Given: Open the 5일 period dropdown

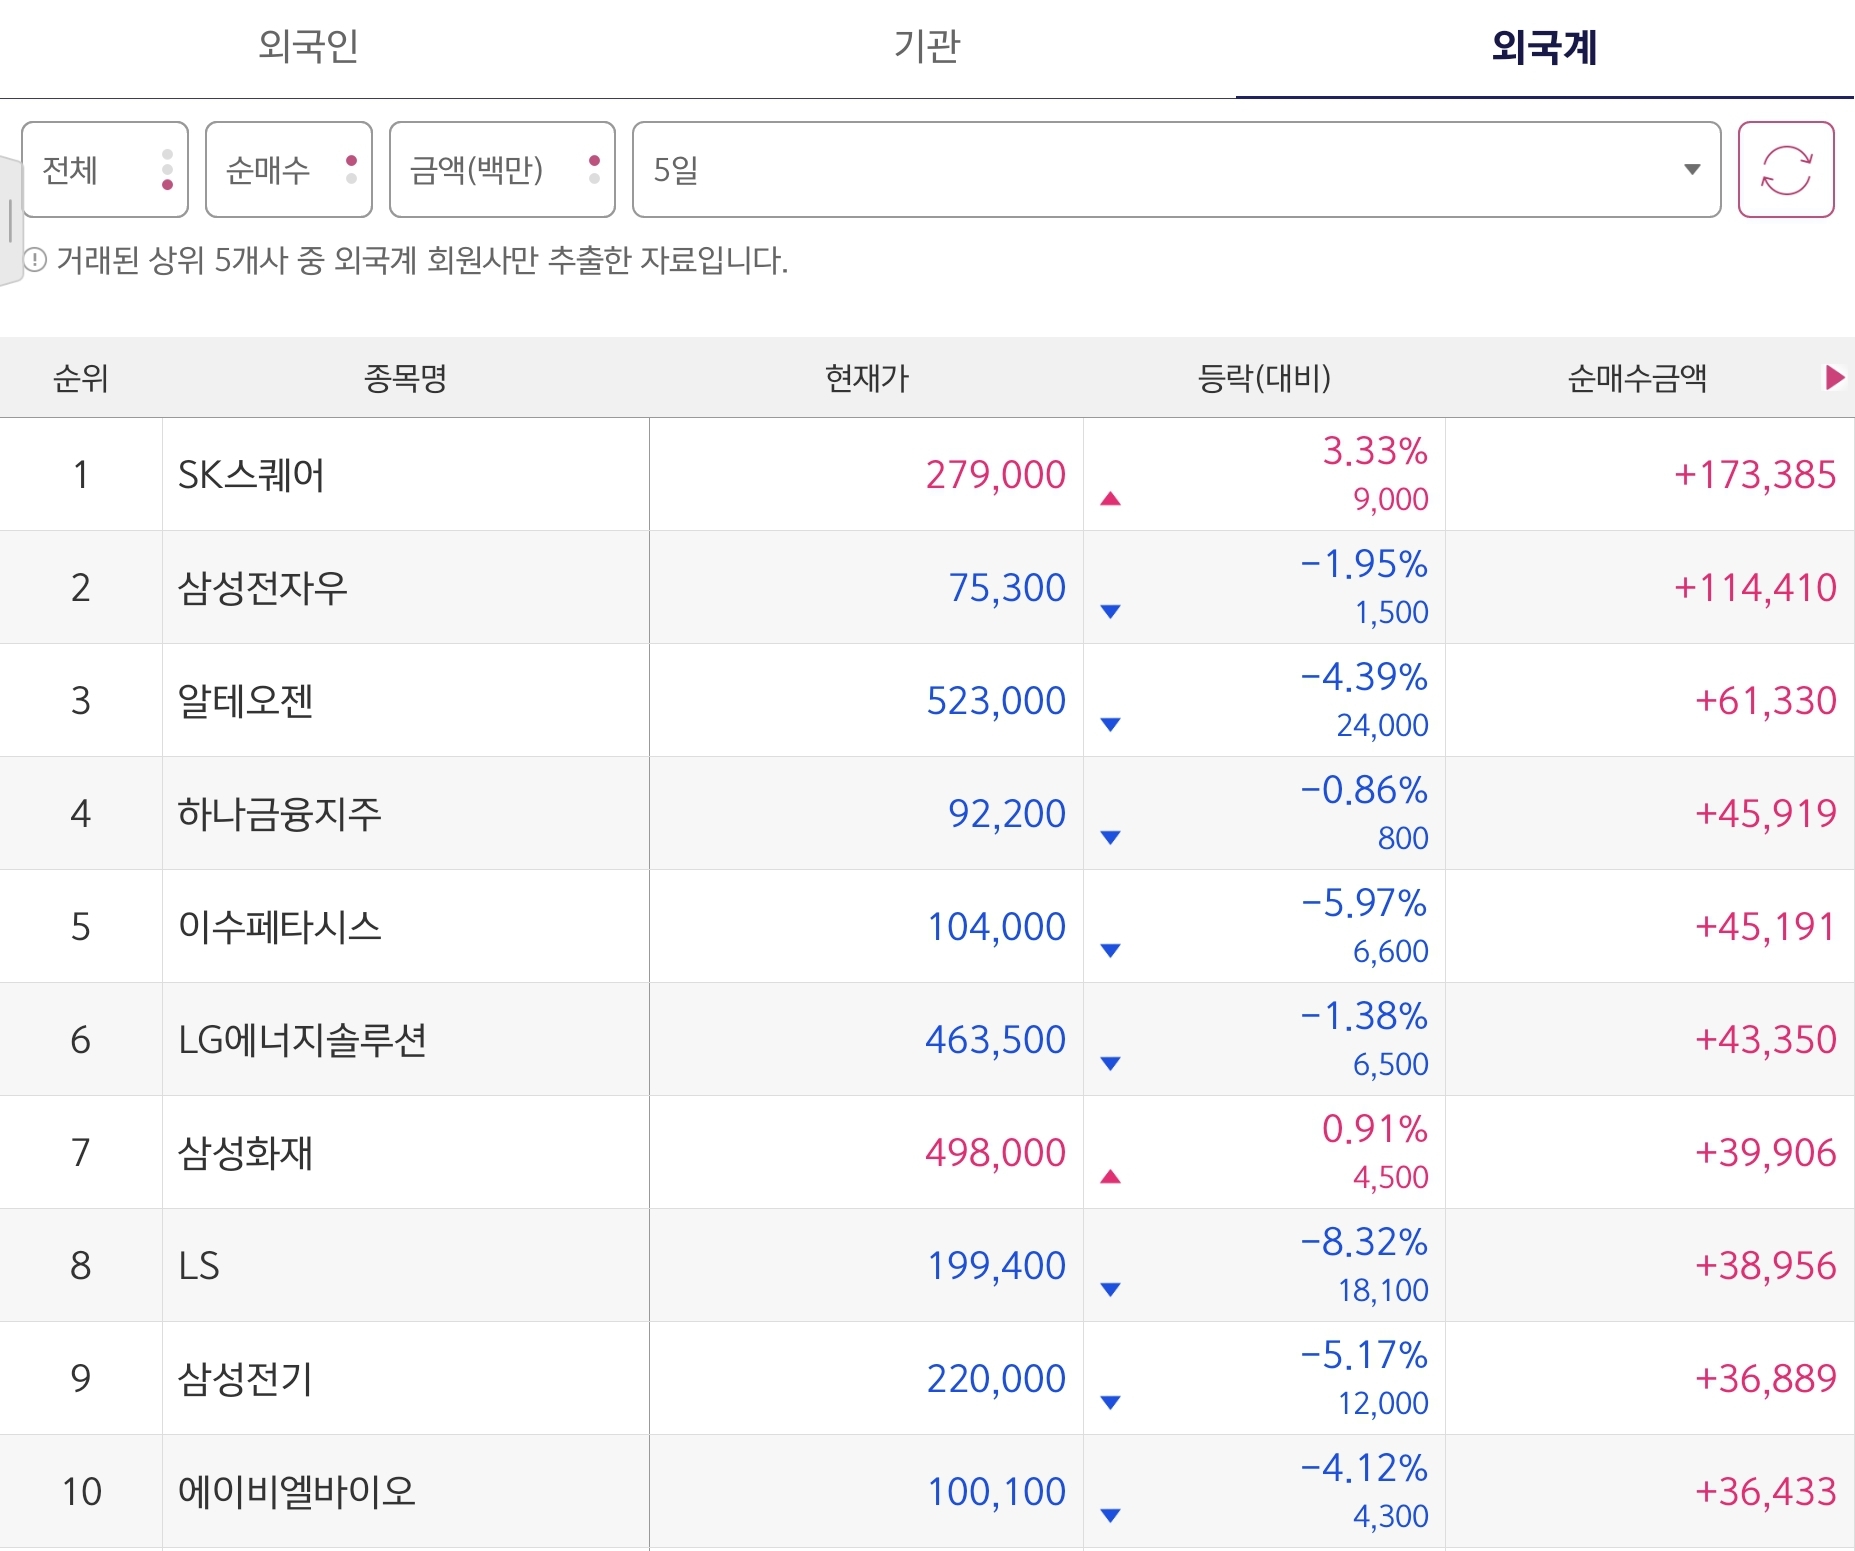Looking at the screenshot, I should pyautogui.click(x=1176, y=170).
